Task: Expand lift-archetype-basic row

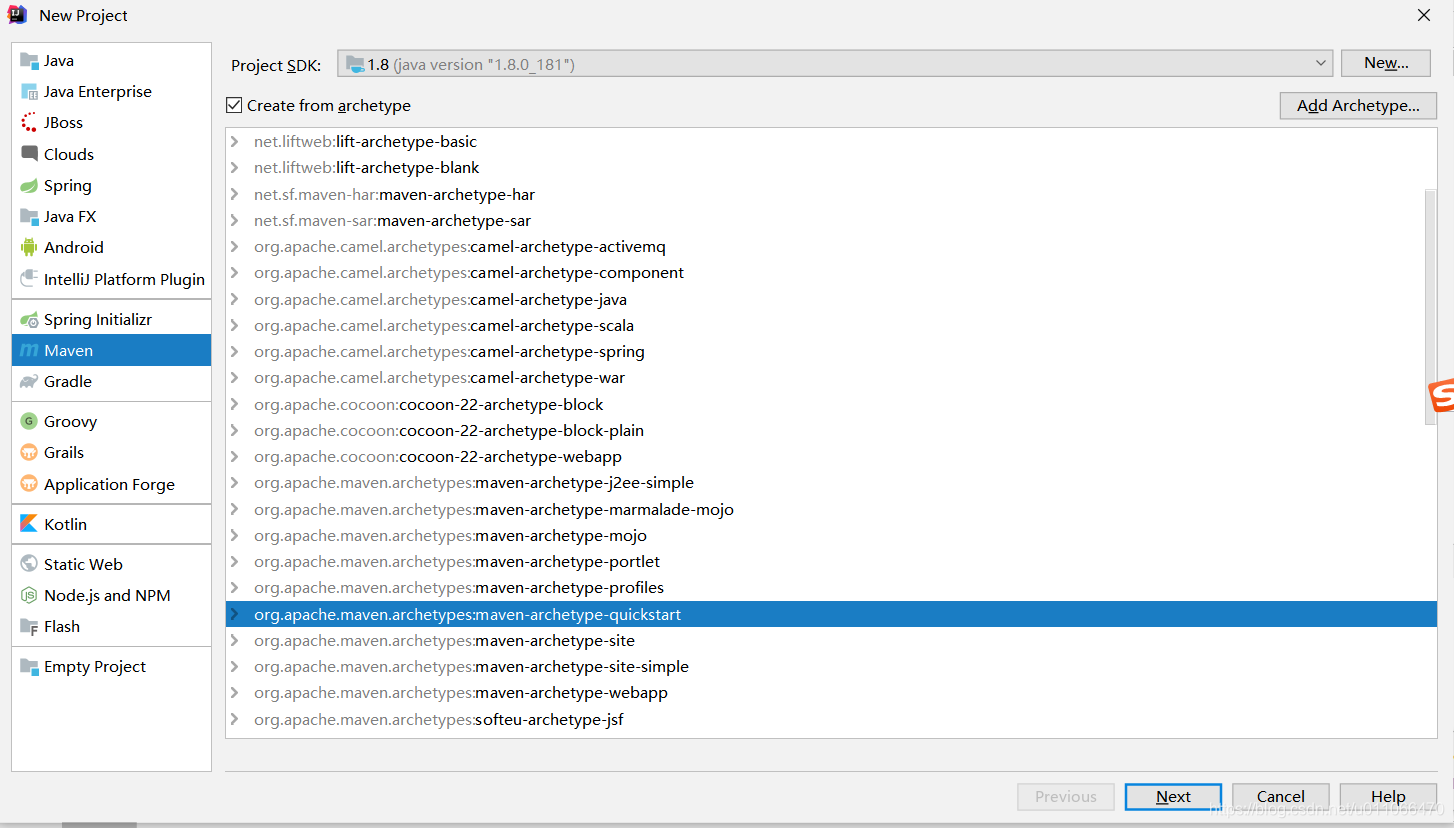Action: (x=234, y=142)
